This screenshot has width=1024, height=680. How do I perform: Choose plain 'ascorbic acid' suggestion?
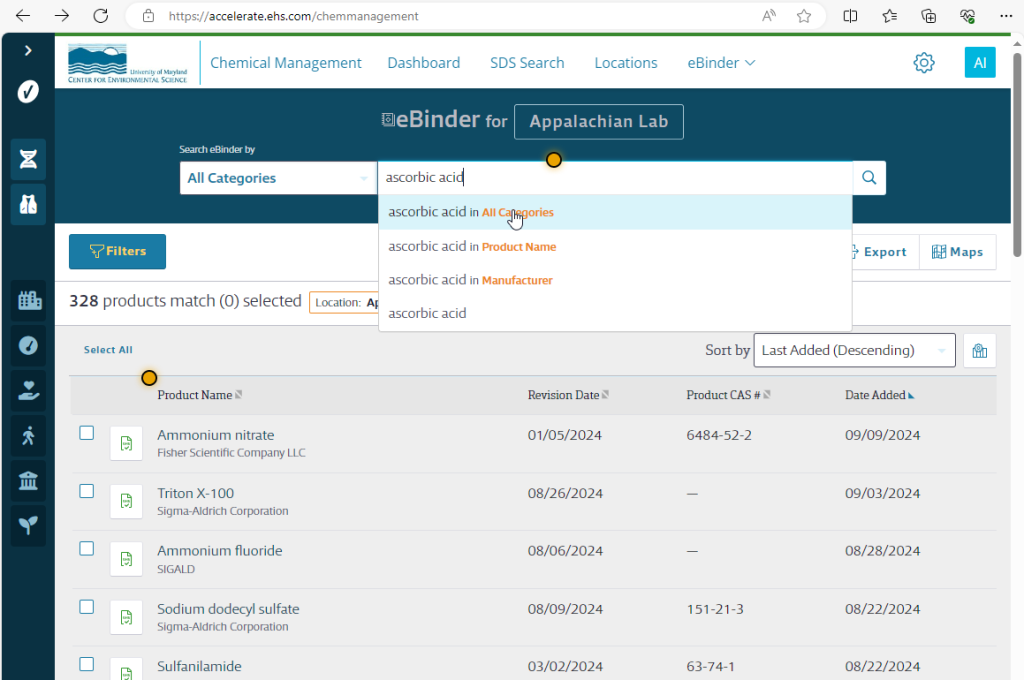[x=615, y=314]
